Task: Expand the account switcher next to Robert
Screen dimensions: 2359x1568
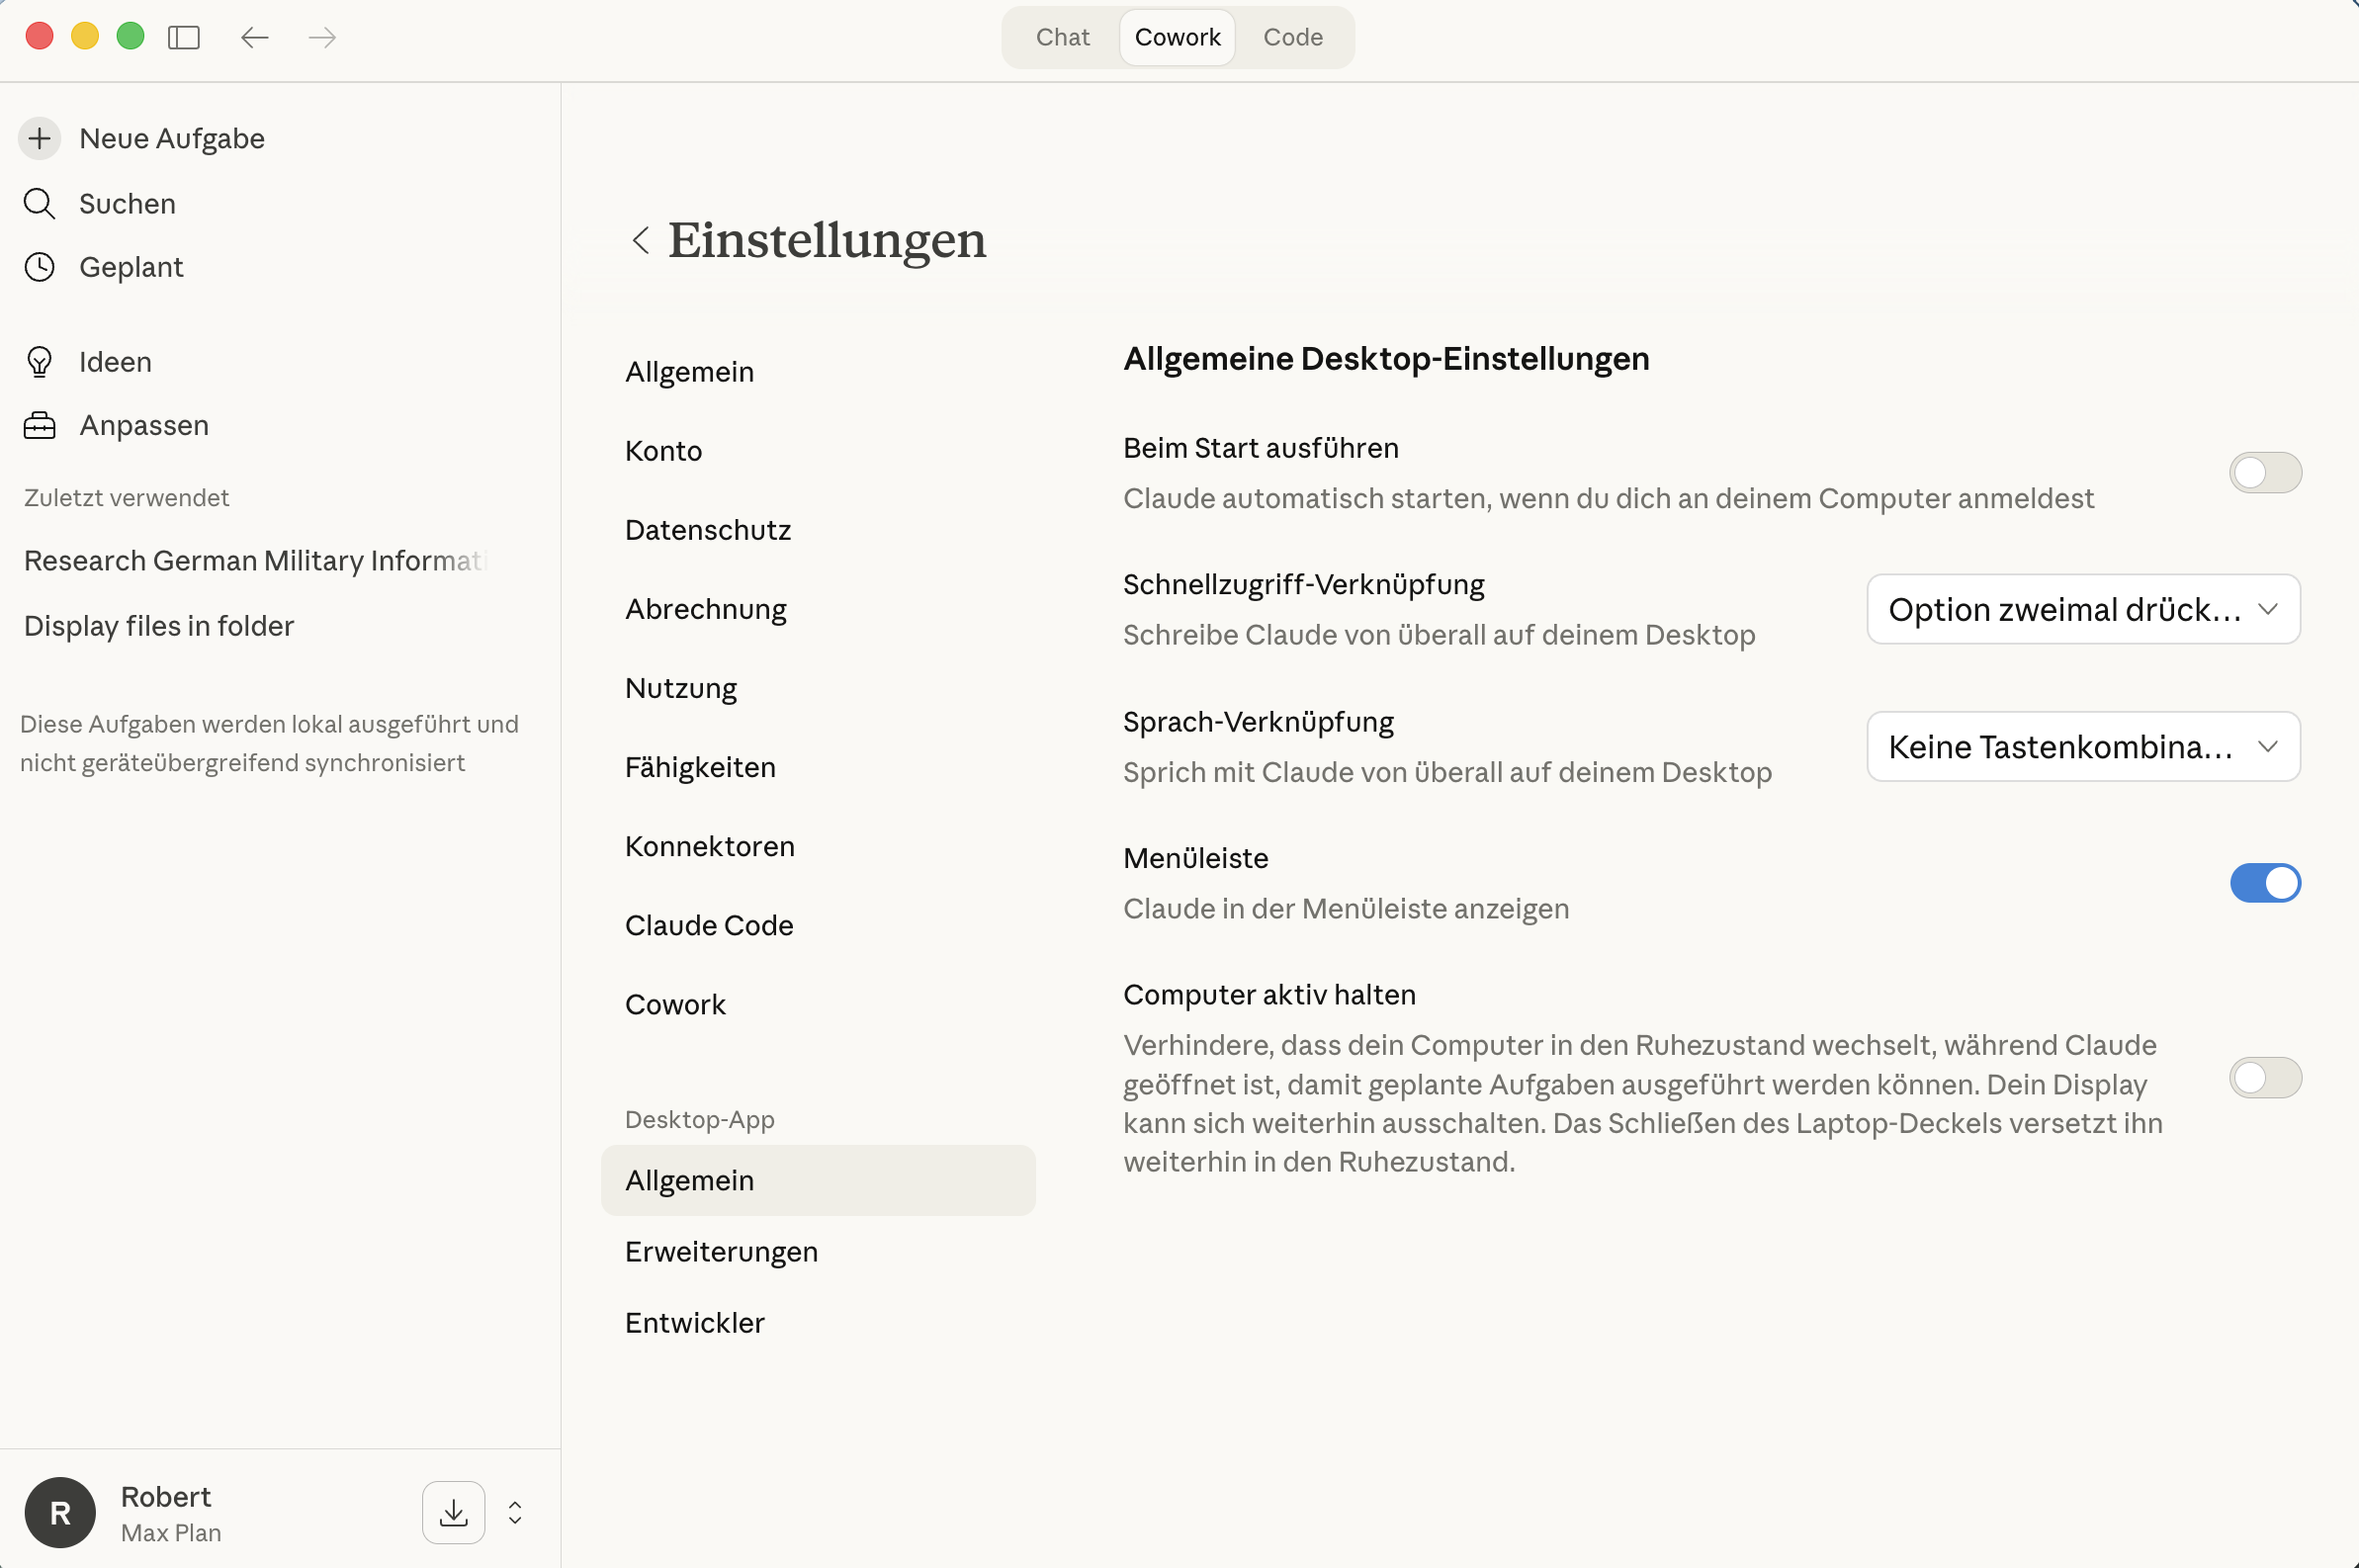Action: point(514,1512)
